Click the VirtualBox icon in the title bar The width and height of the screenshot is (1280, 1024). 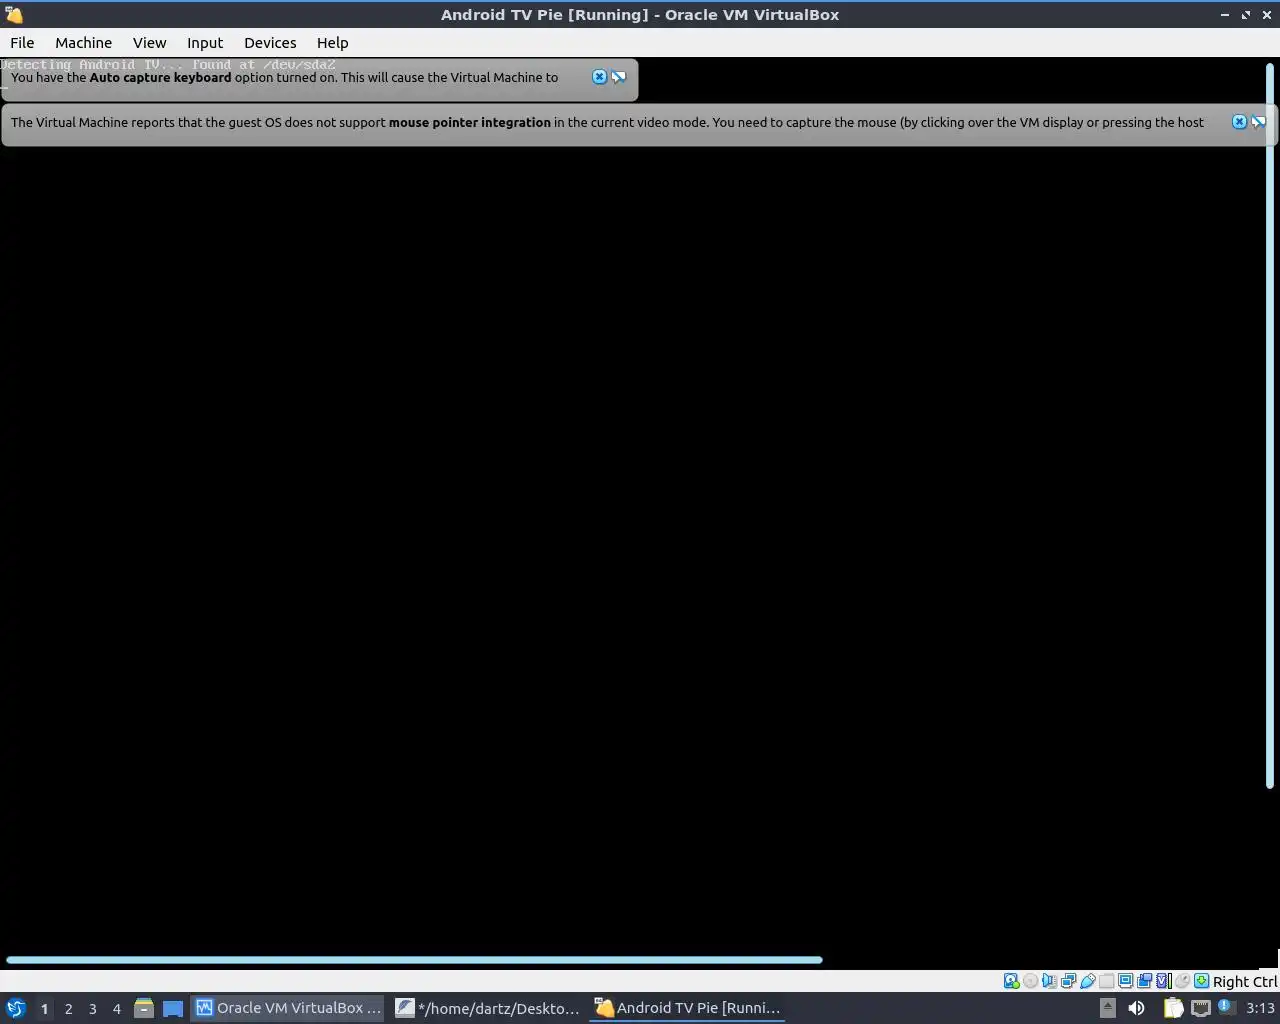[x=14, y=15]
